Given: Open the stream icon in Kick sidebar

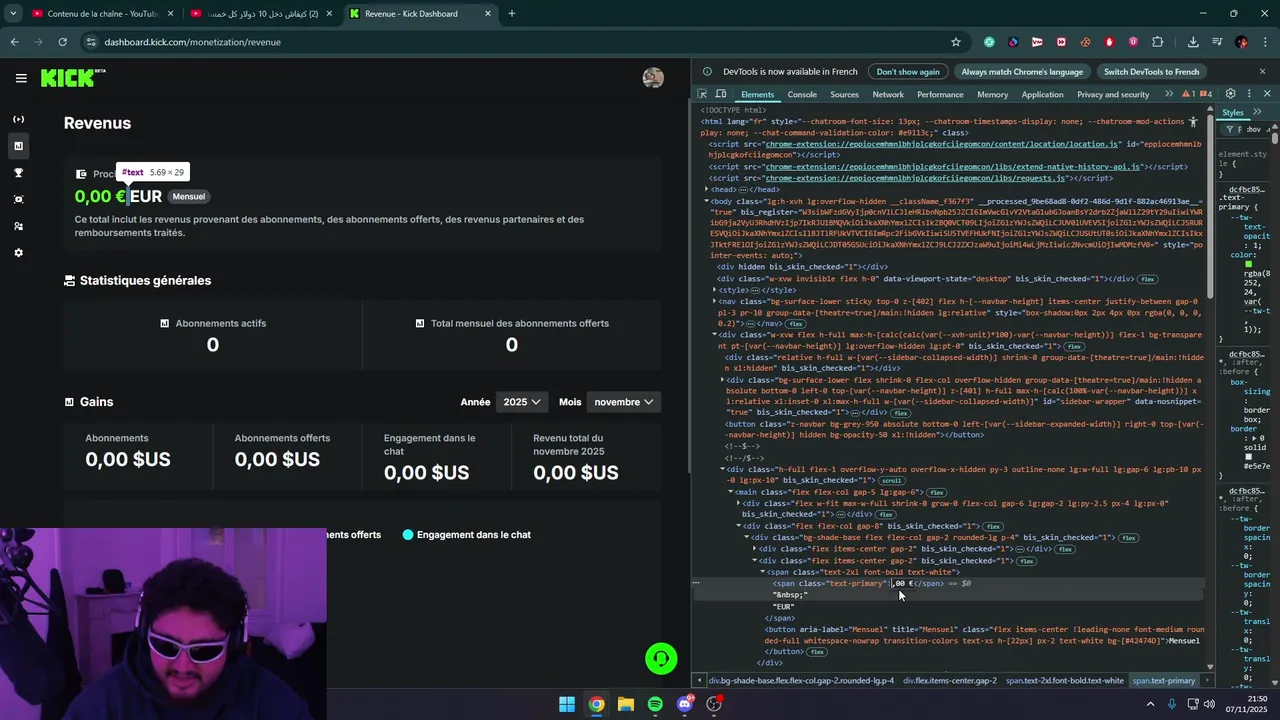Looking at the screenshot, I should click(18, 119).
